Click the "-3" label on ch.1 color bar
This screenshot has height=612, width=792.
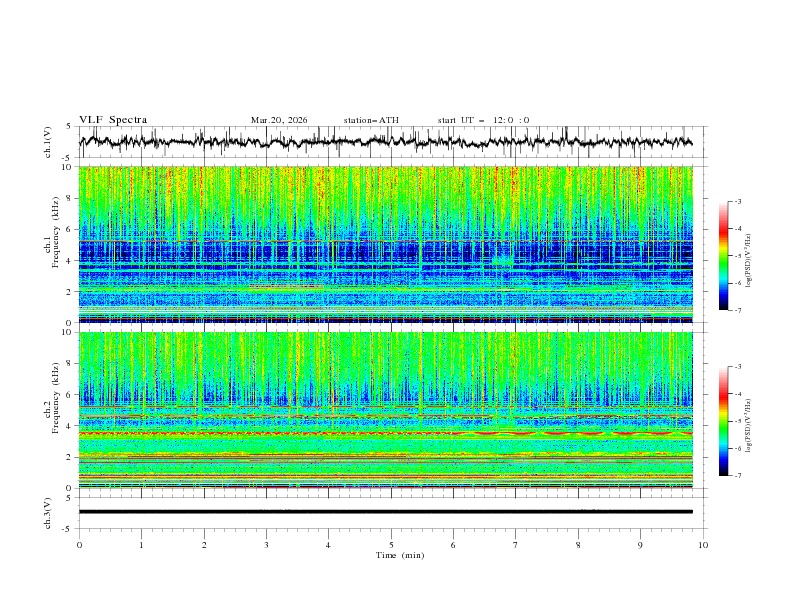737,201
